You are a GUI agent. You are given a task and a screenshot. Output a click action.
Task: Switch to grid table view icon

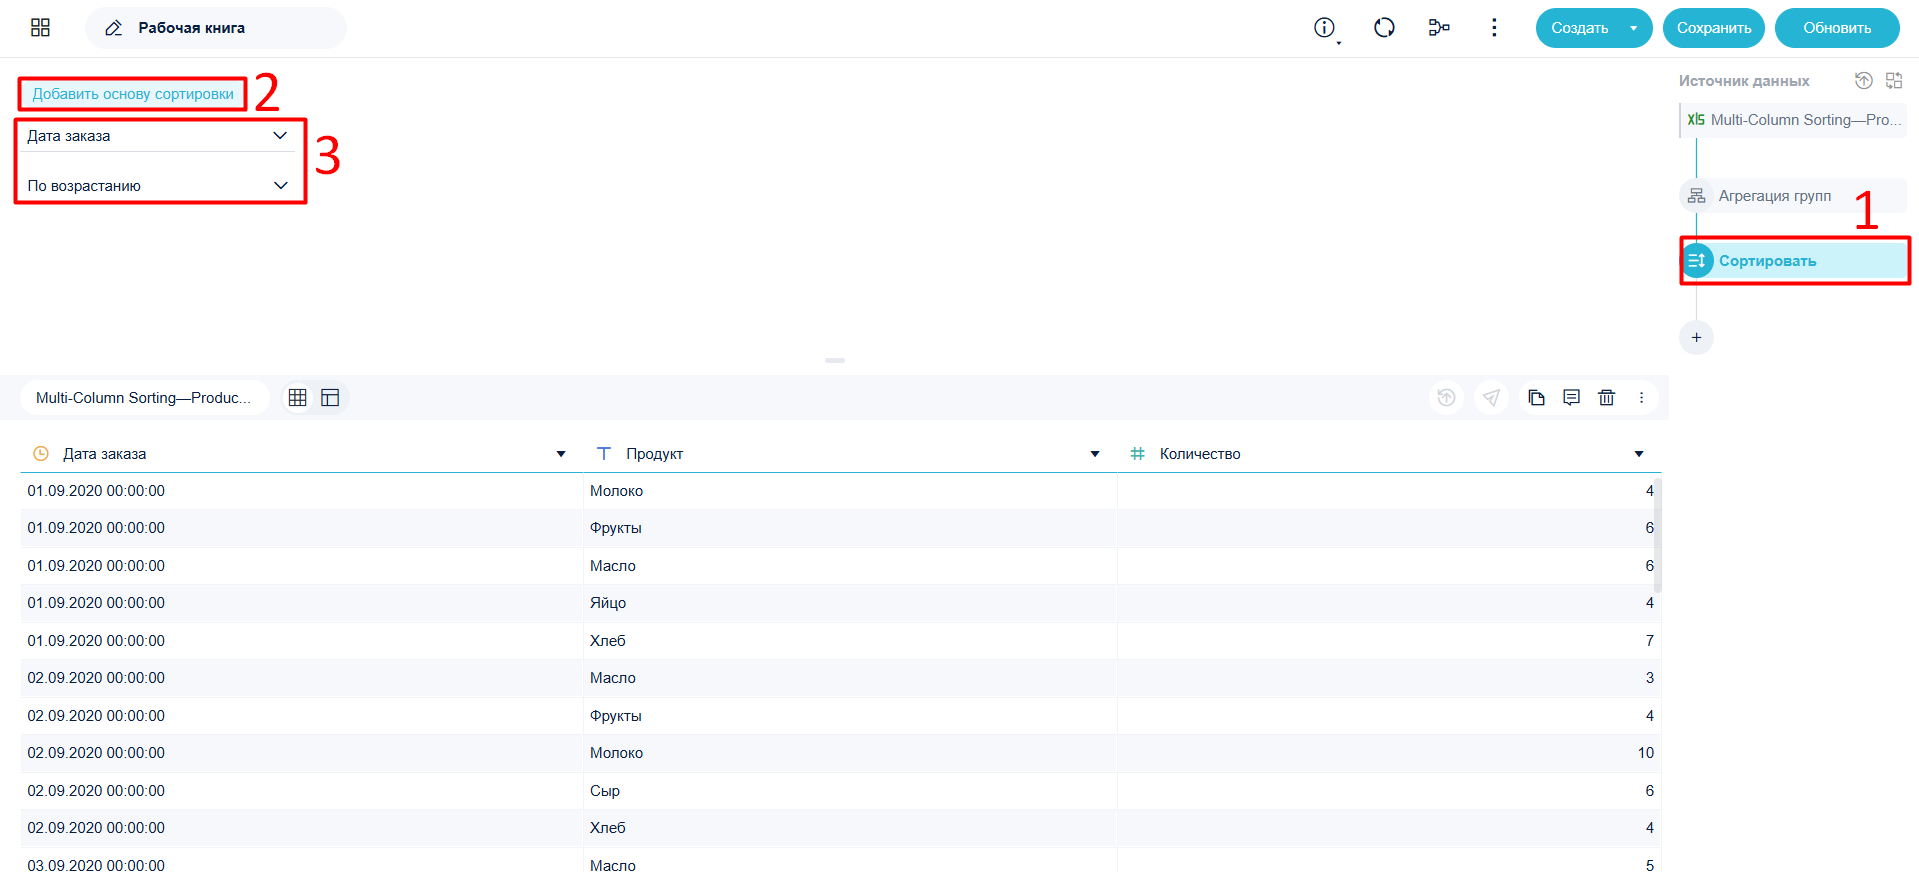(297, 398)
